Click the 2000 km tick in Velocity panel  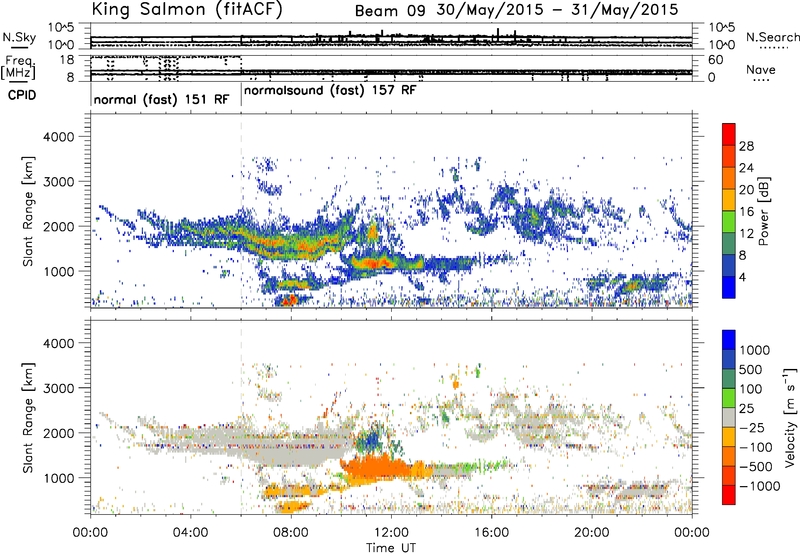pyautogui.click(x=59, y=433)
